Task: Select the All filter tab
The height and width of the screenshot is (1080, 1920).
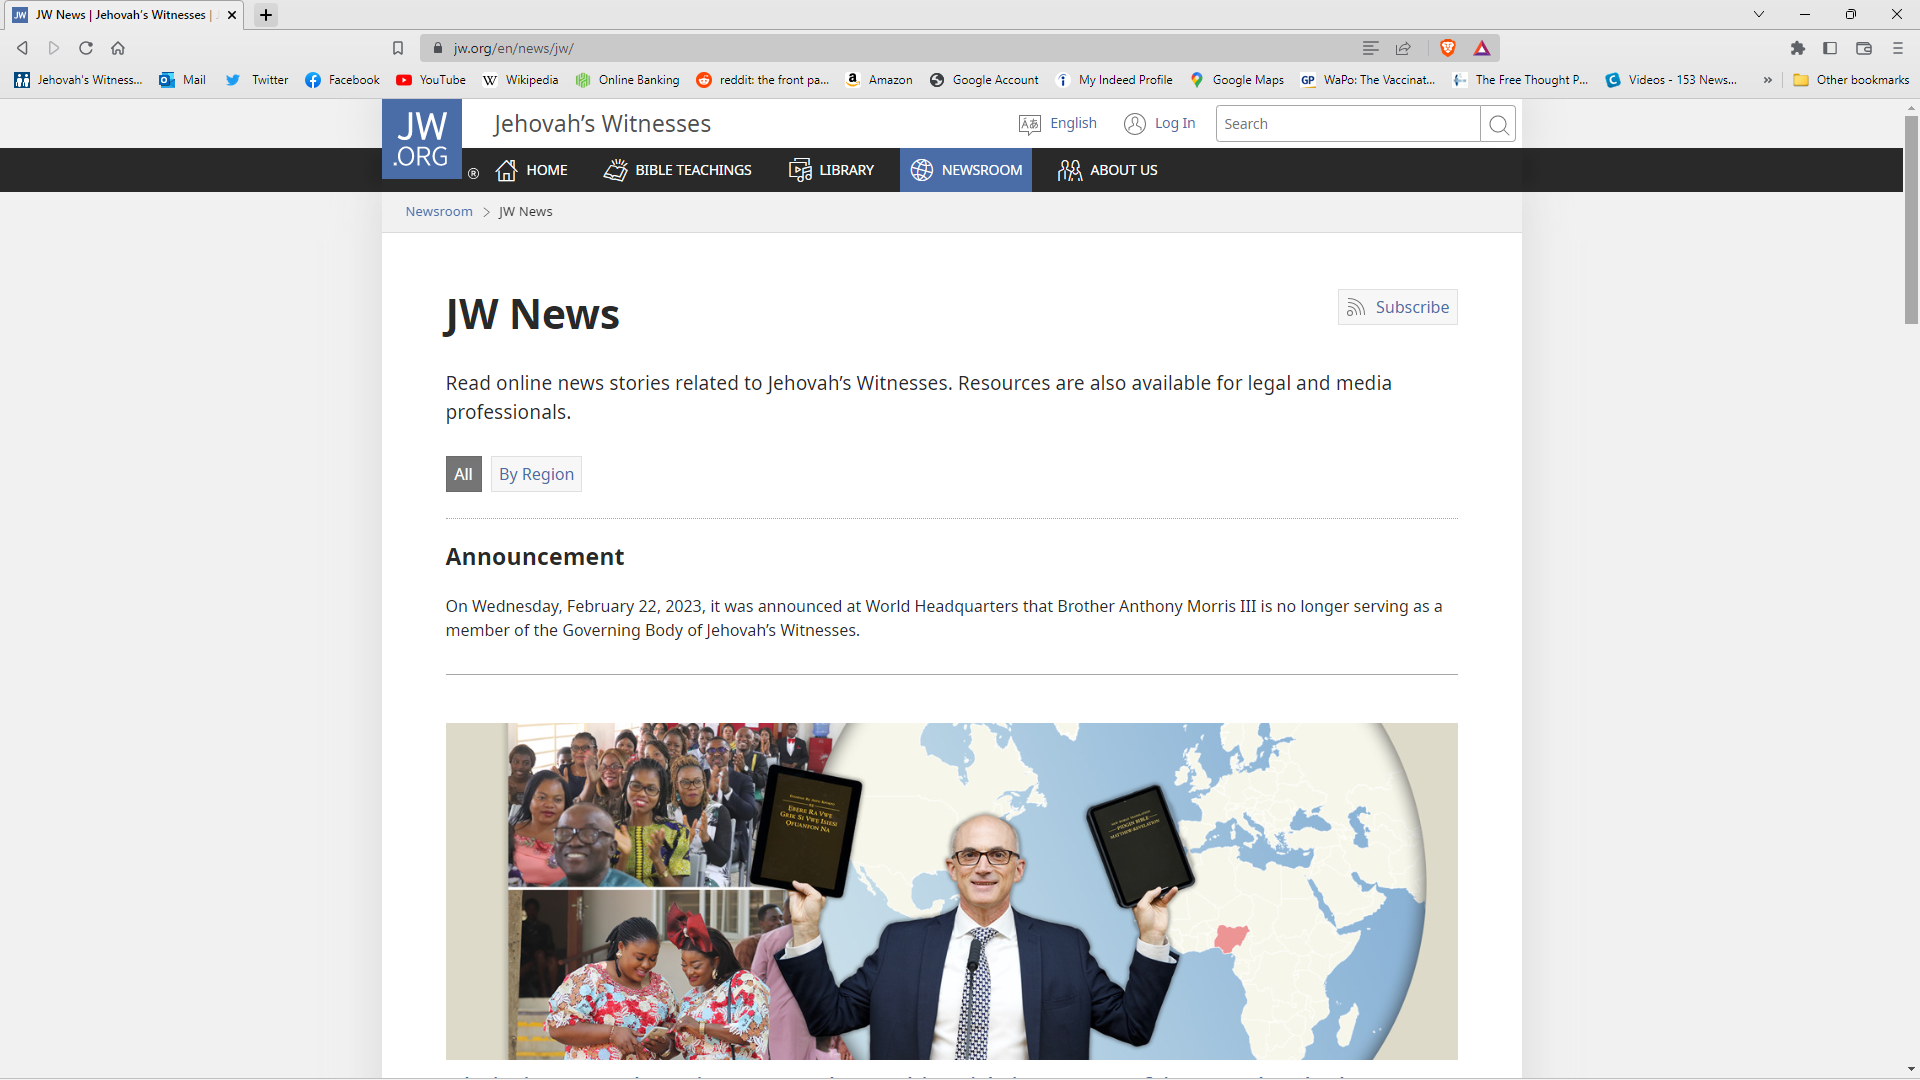Action: click(x=463, y=474)
